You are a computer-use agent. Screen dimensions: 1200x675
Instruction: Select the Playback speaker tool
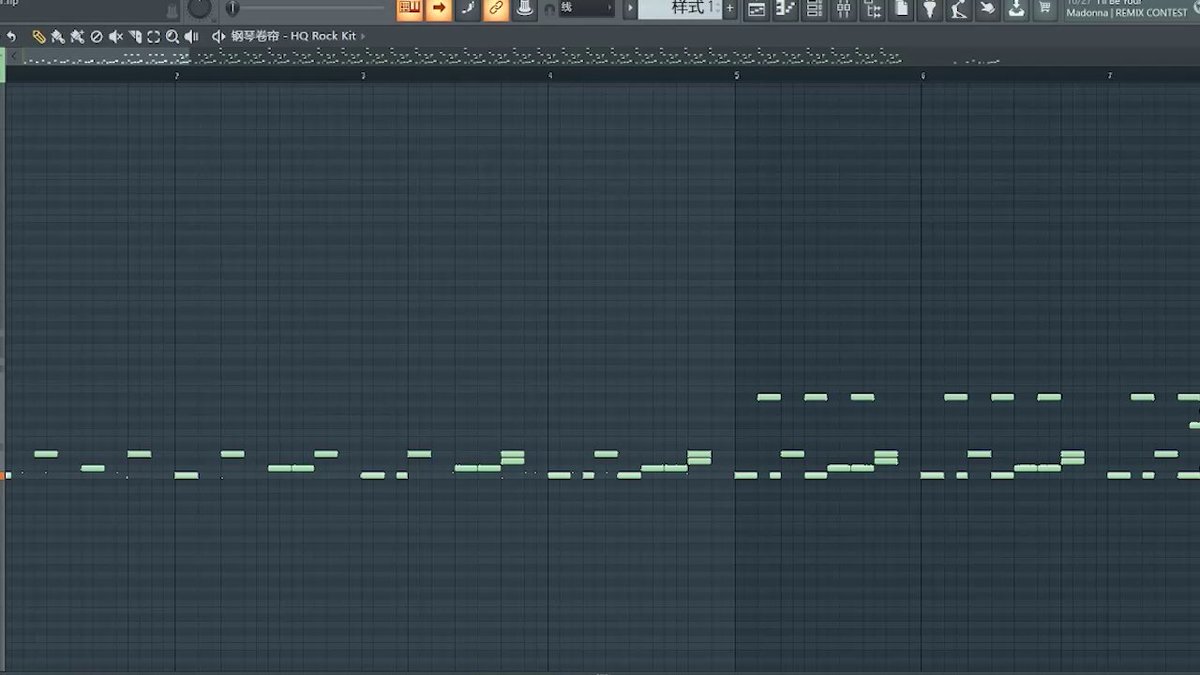pyautogui.click(x=191, y=36)
